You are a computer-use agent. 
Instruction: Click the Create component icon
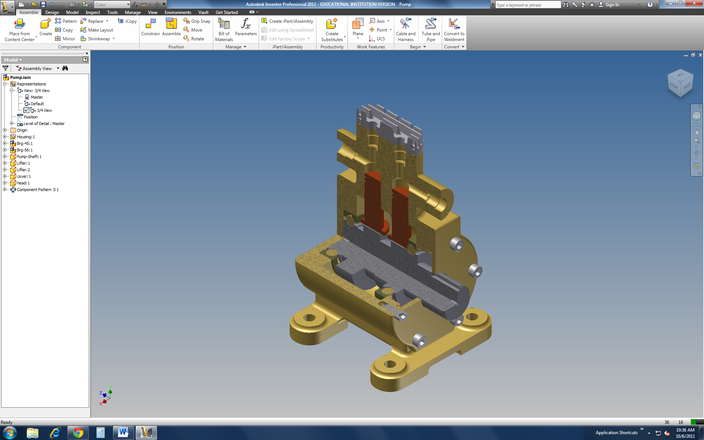45,24
